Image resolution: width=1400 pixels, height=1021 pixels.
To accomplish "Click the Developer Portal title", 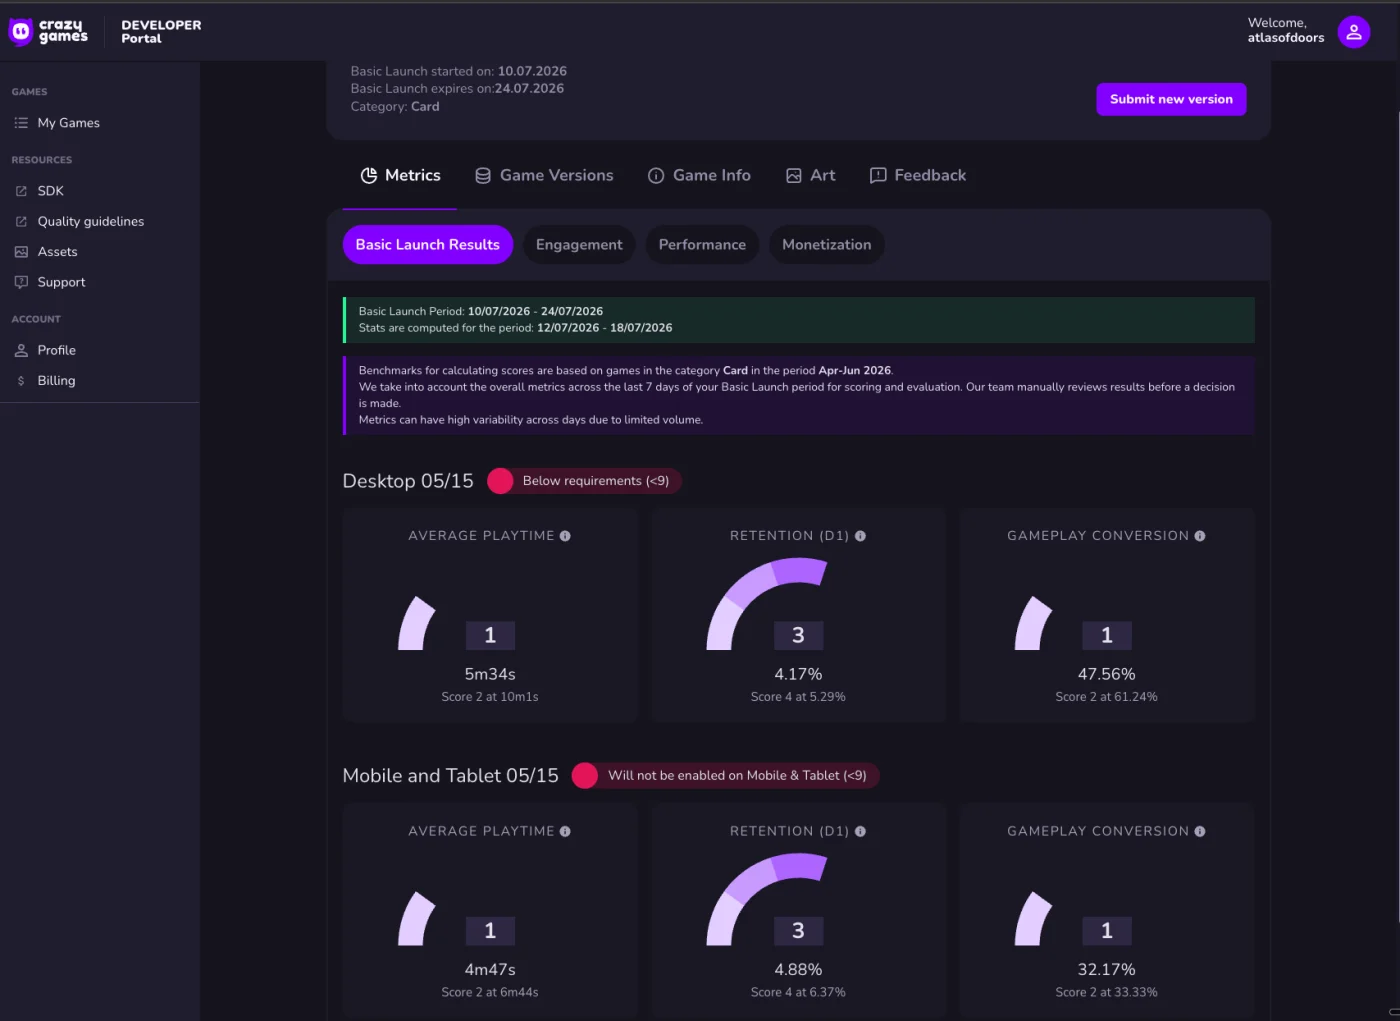I will [x=161, y=32].
